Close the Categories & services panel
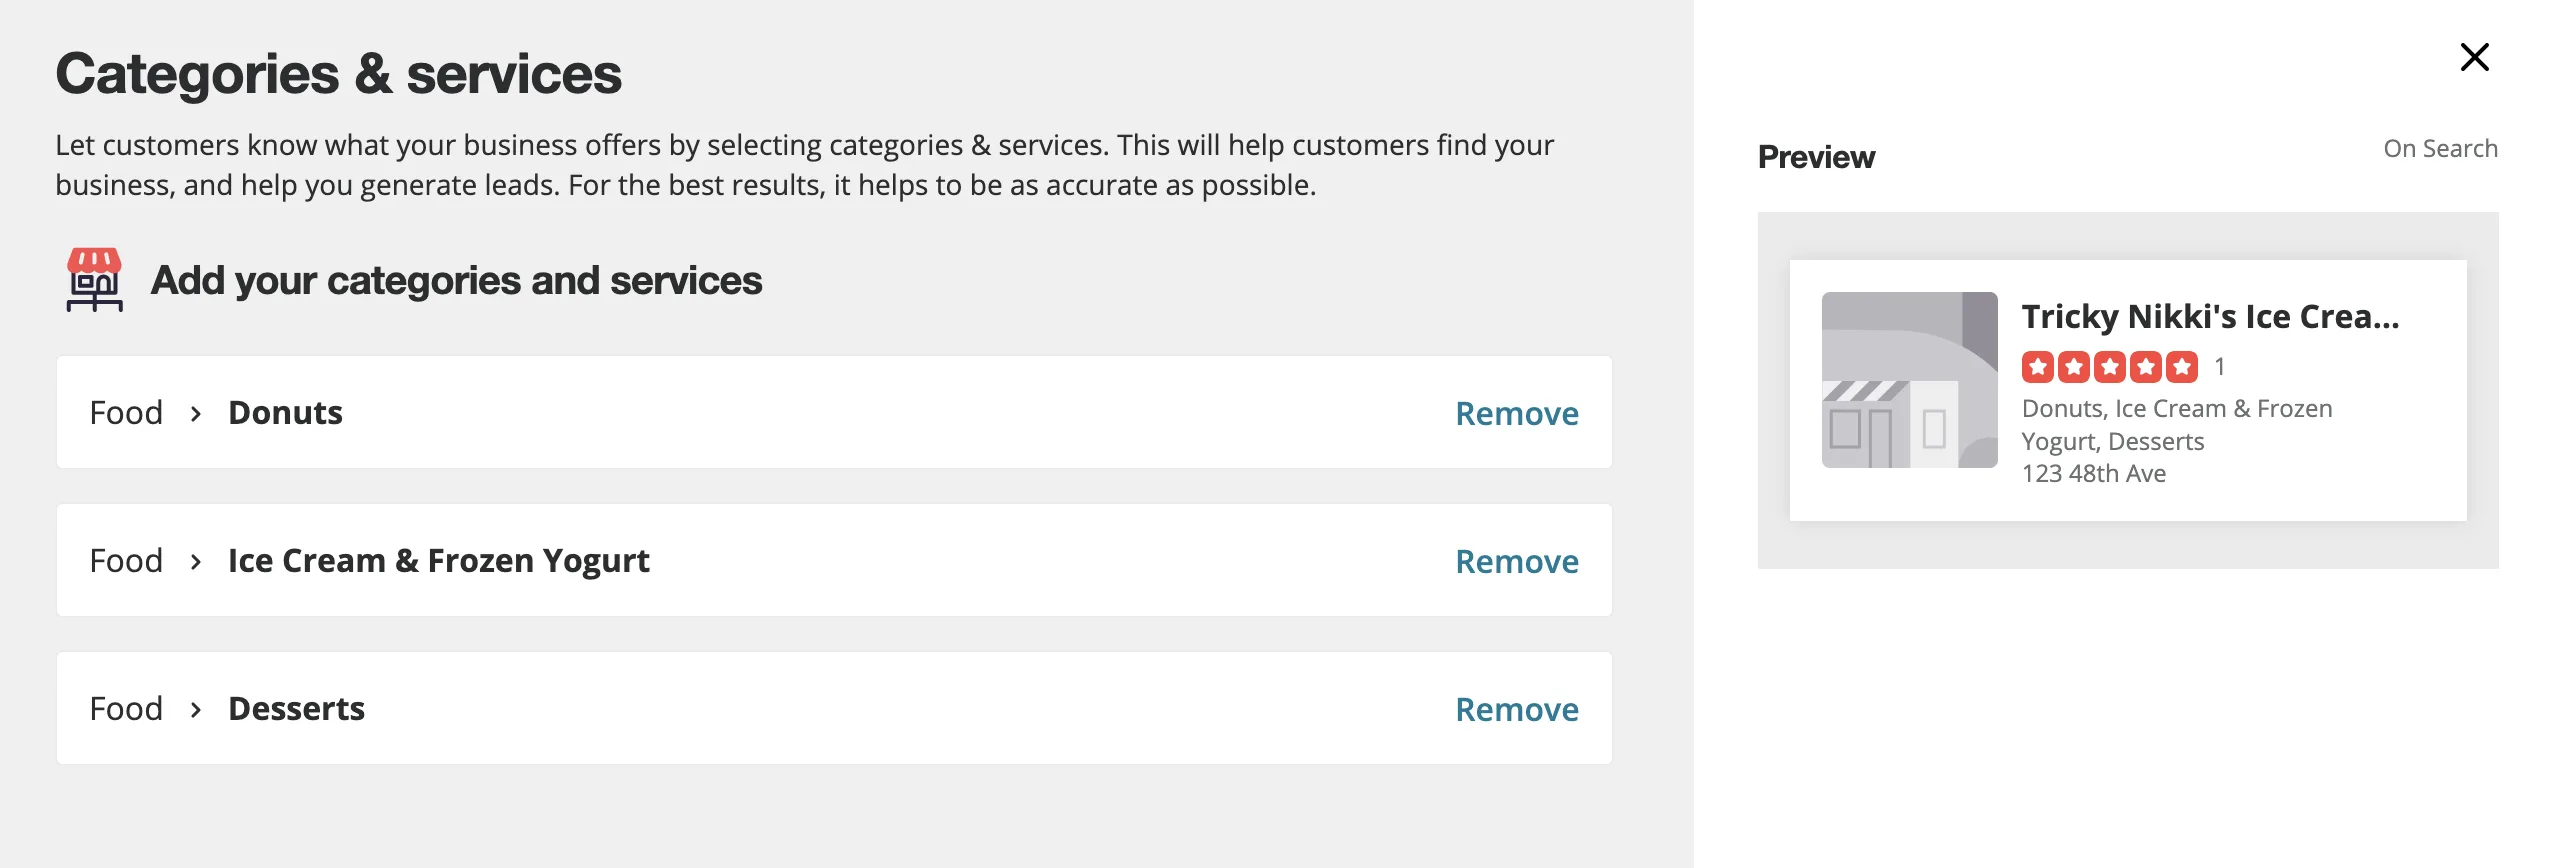The width and height of the screenshot is (2550, 868). (x=2474, y=57)
